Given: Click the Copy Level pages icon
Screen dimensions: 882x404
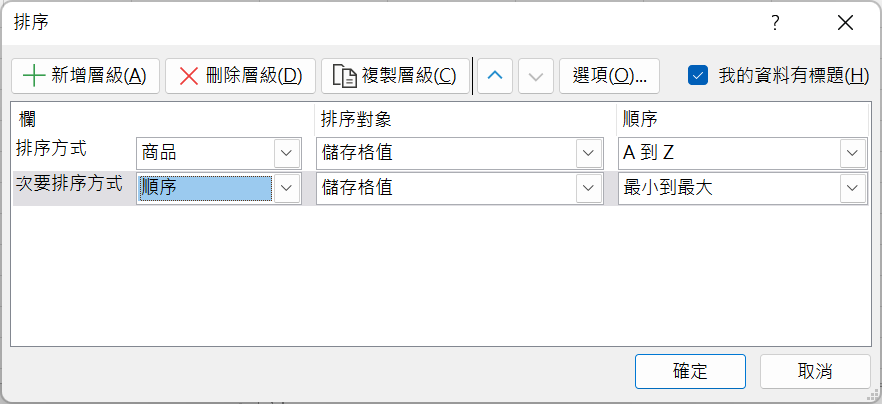Looking at the screenshot, I should 345,76.
